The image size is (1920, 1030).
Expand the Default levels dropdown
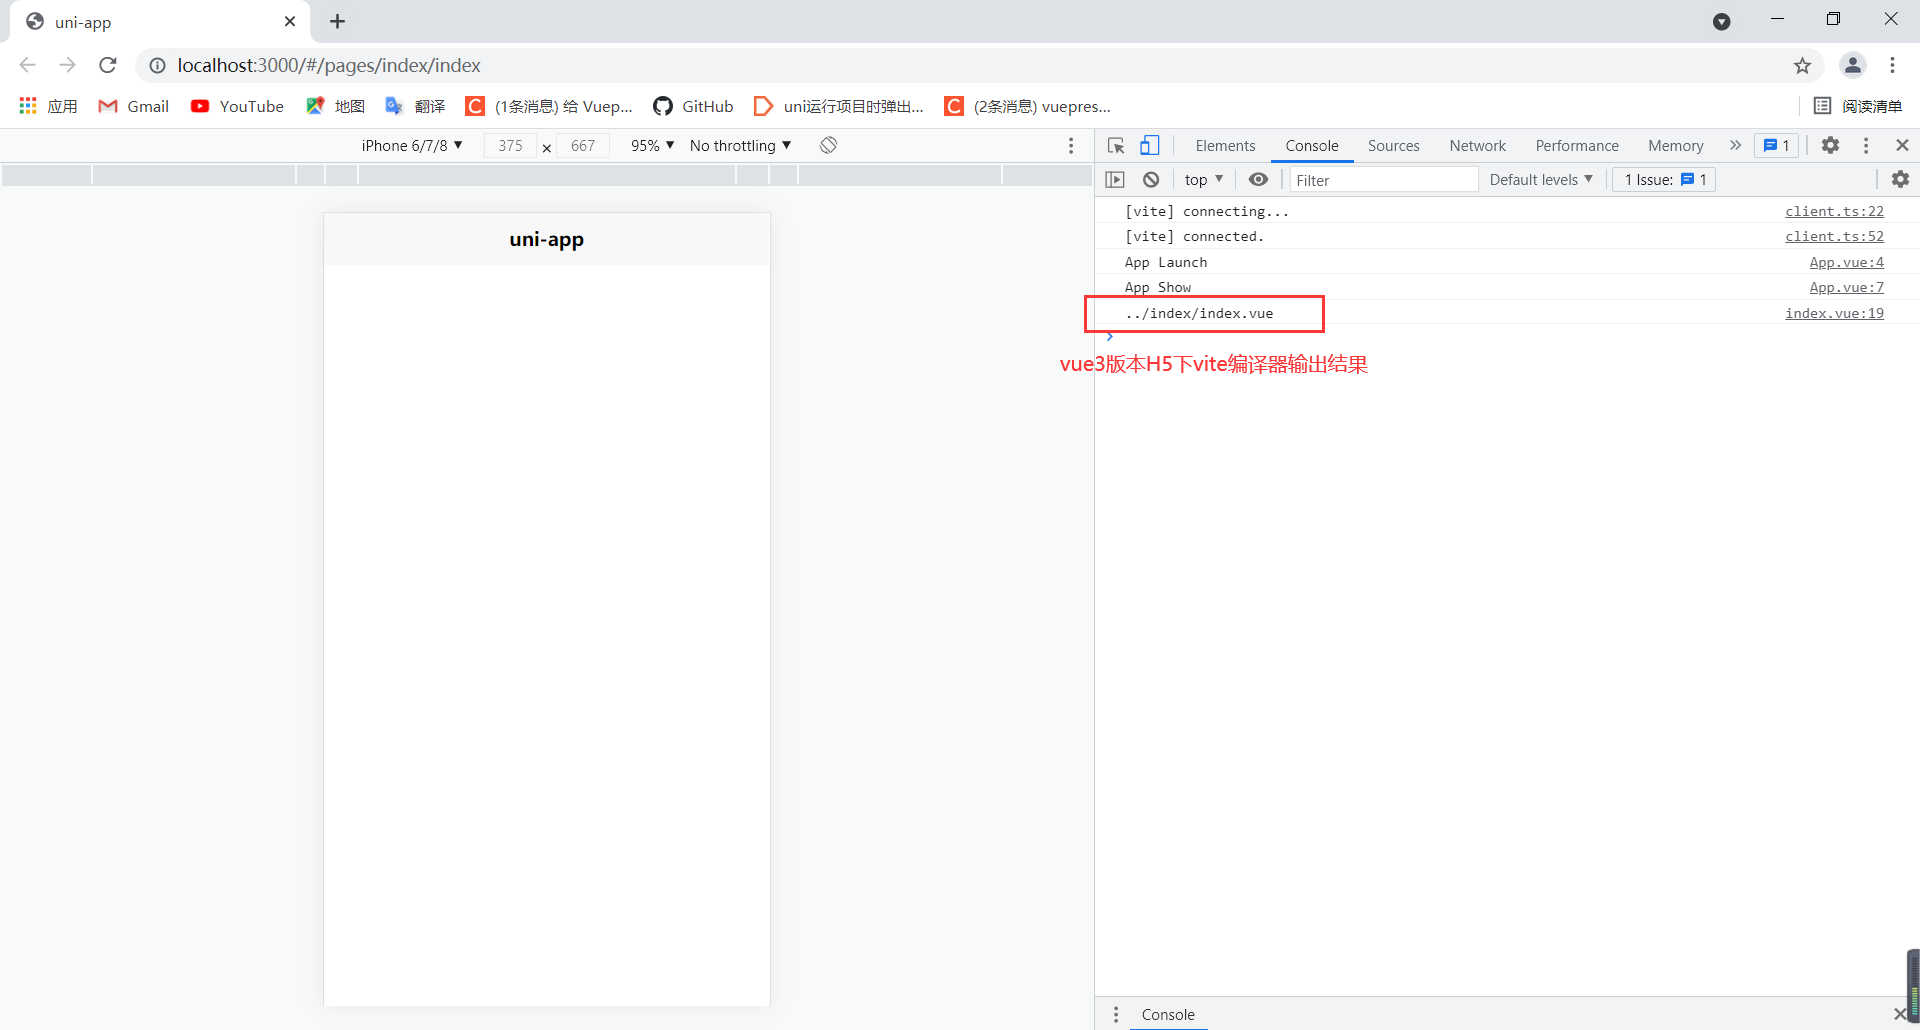point(1540,180)
